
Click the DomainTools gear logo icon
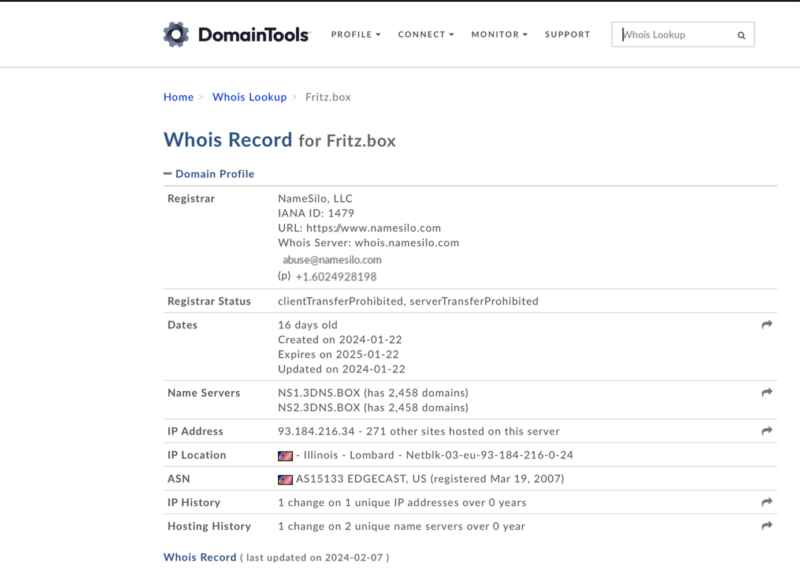[x=176, y=35]
